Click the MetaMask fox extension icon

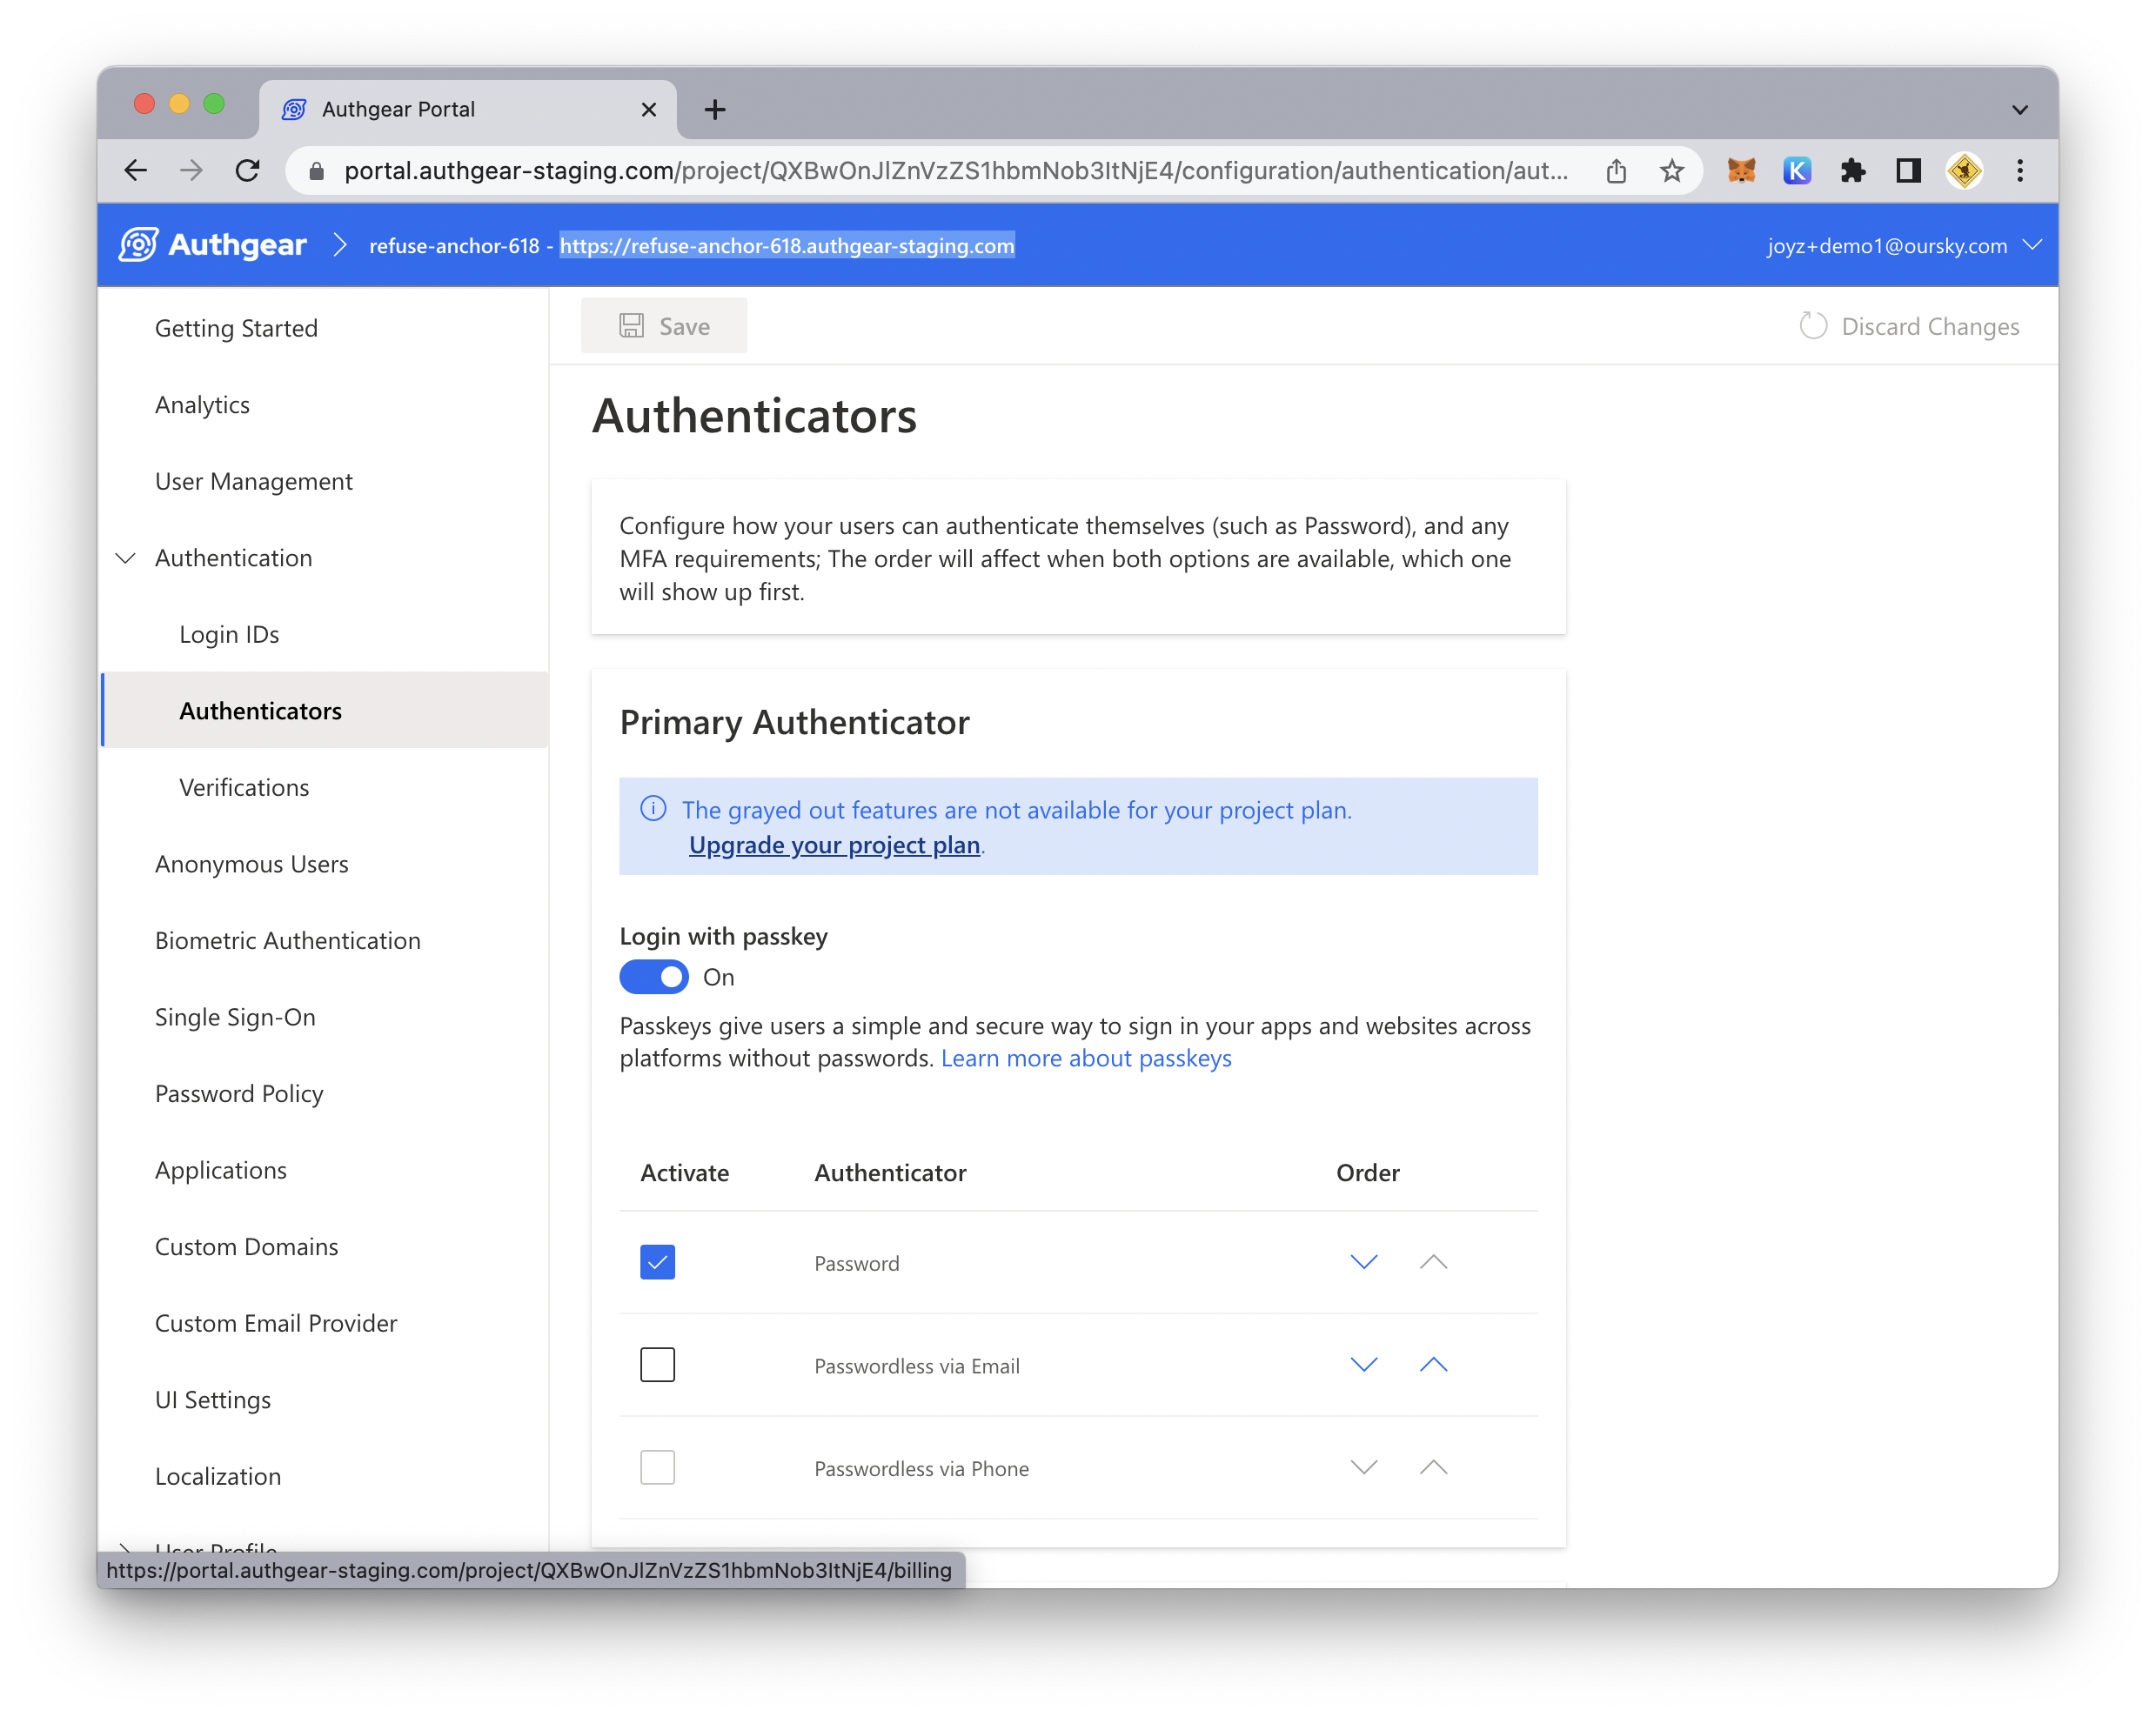point(1741,171)
